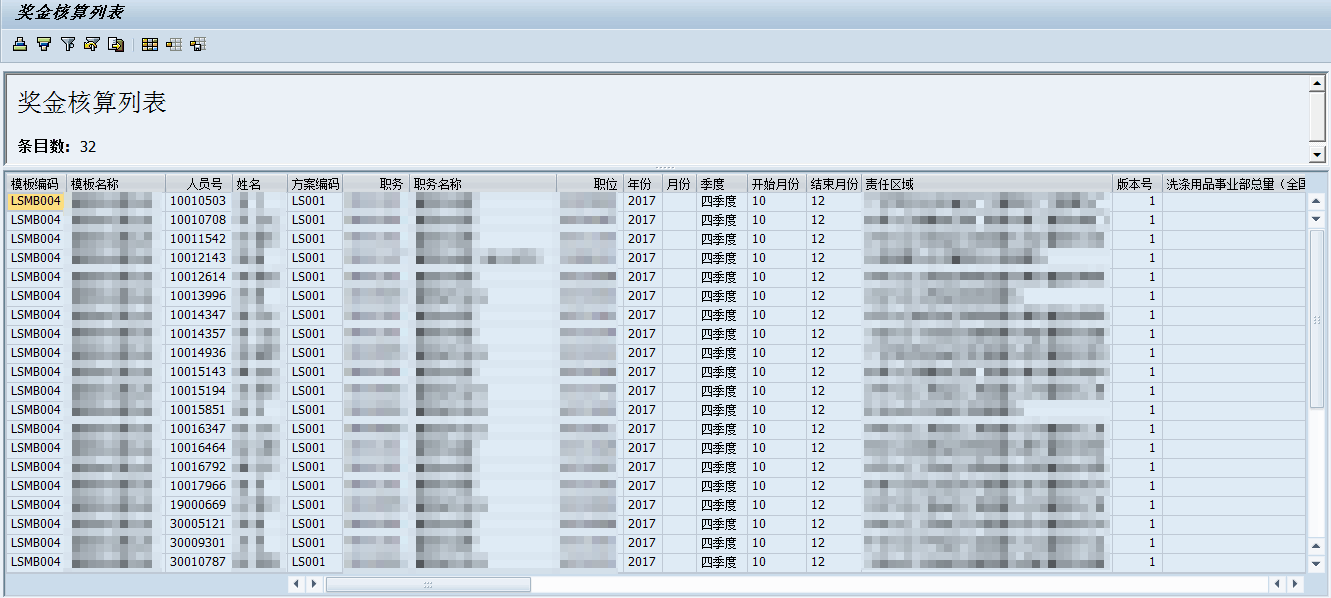The image size is (1331, 598).
Task: Select the 季度 column header
Action: tap(721, 184)
